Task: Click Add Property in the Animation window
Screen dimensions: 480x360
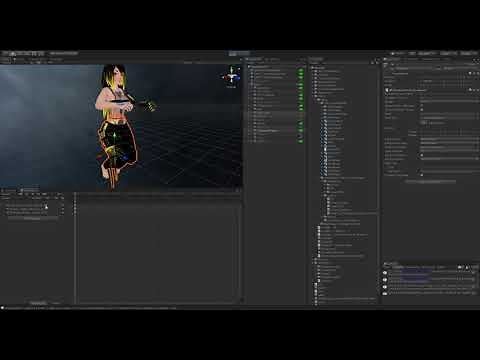Action: [x=32, y=219]
